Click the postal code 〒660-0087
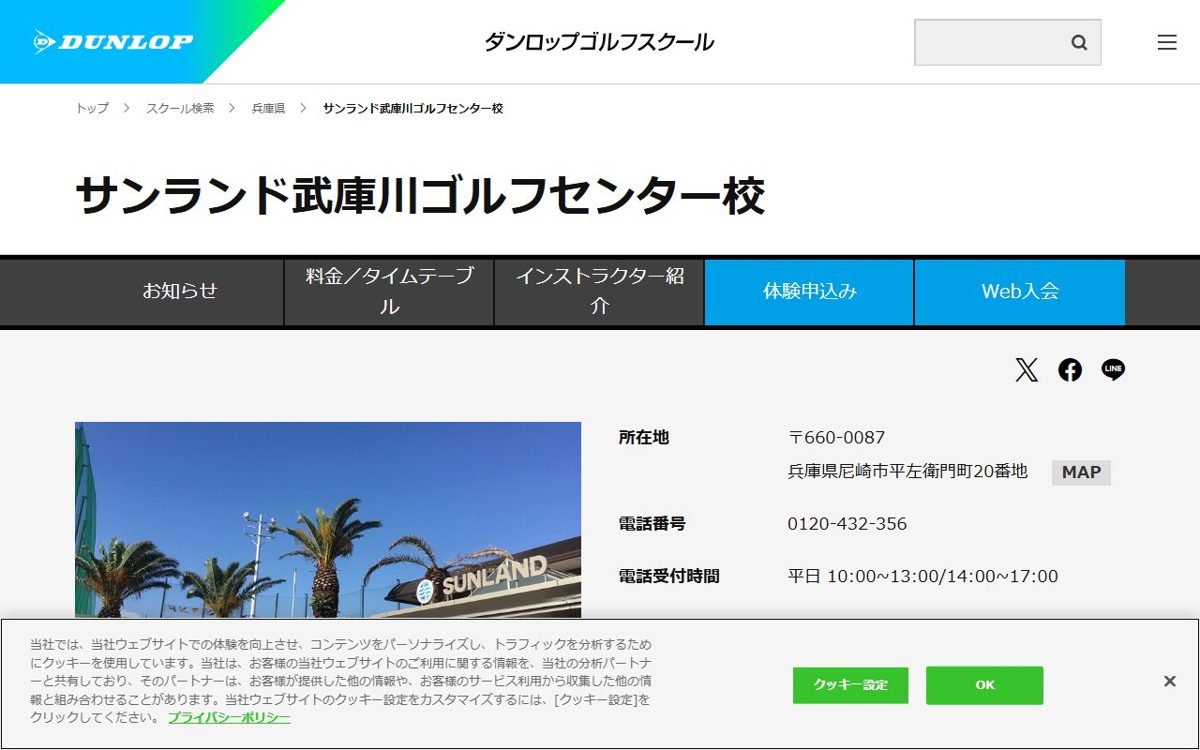1200x750 pixels. (x=836, y=438)
